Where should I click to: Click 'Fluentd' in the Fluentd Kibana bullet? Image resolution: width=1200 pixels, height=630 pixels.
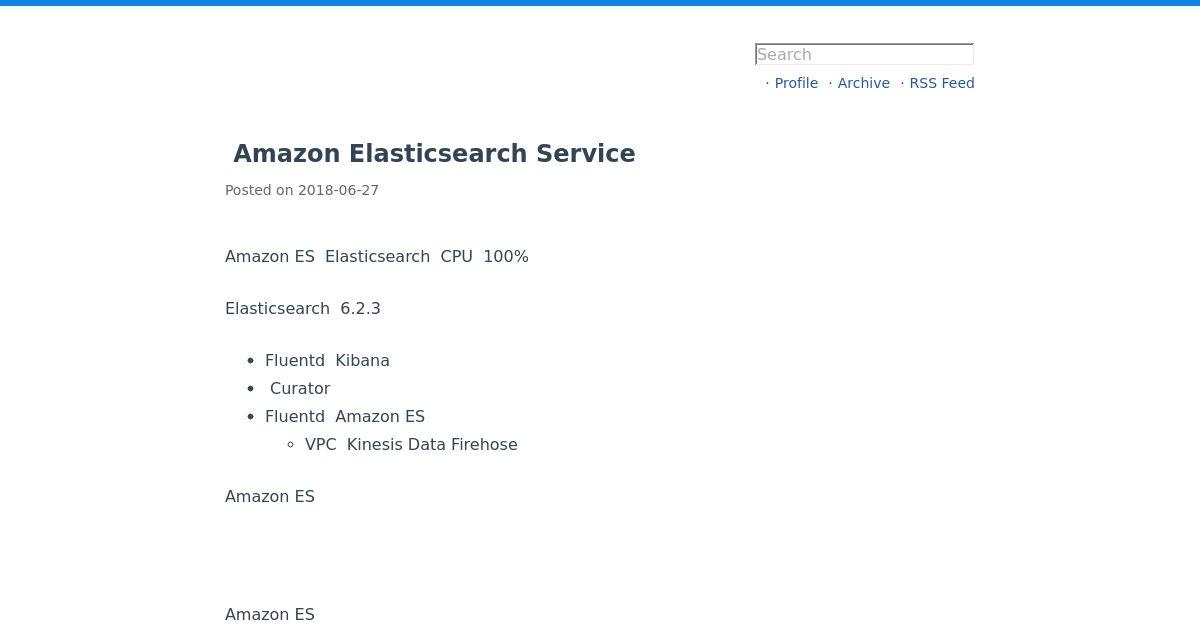(295, 360)
